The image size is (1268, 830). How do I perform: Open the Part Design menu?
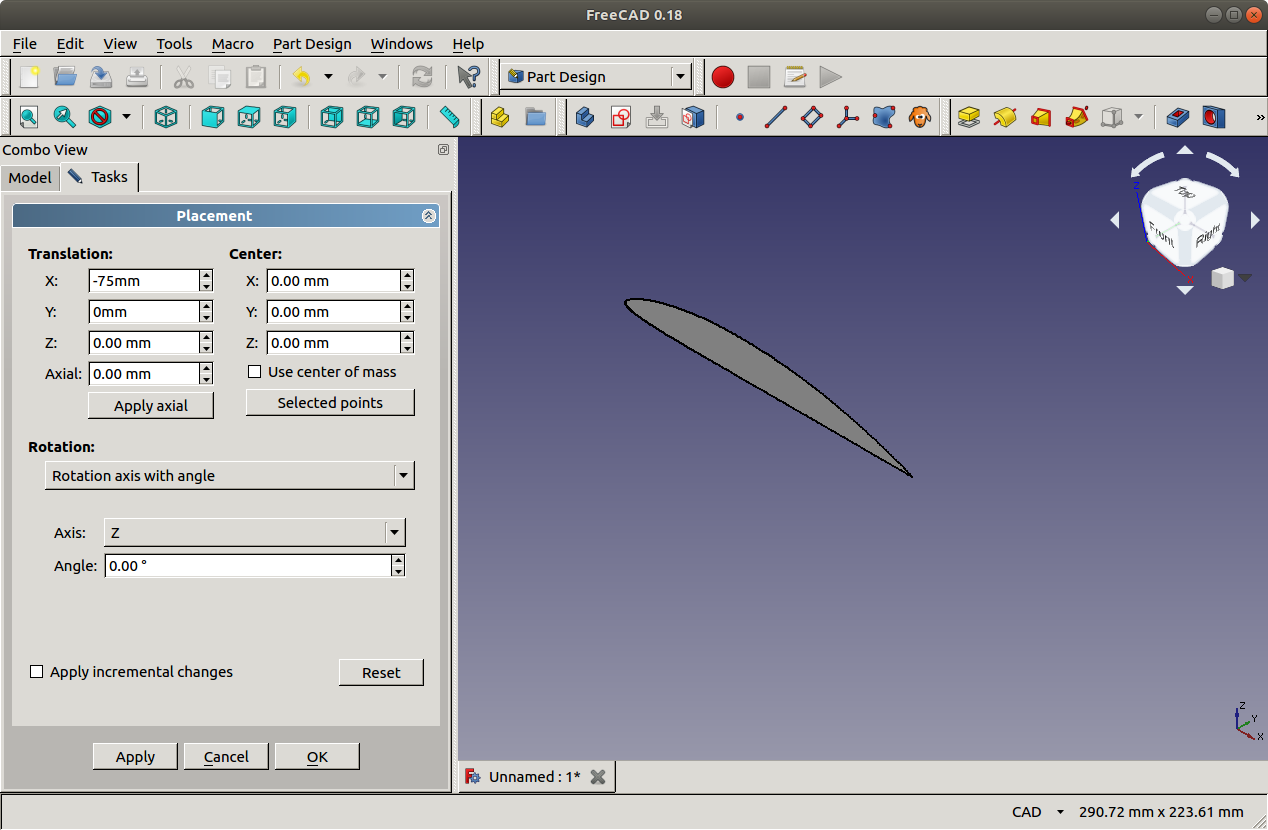(312, 44)
